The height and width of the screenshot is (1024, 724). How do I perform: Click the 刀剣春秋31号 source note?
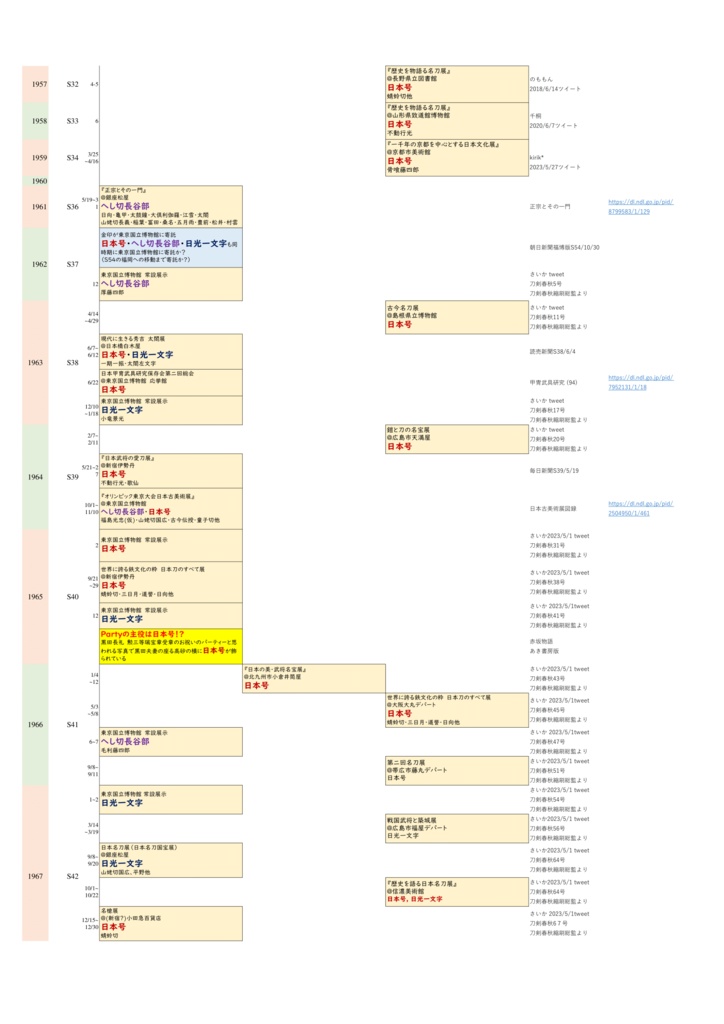tap(547, 545)
